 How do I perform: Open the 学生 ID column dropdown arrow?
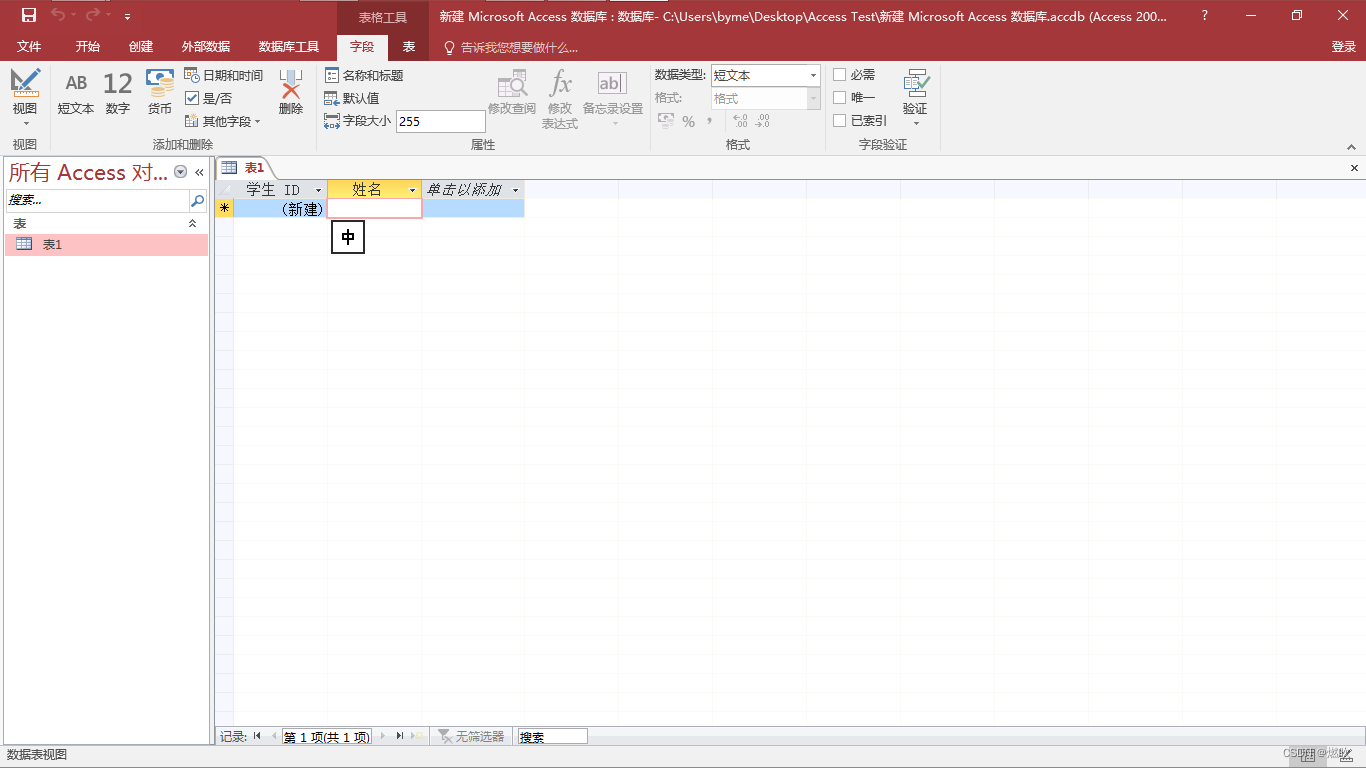click(x=319, y=190)
